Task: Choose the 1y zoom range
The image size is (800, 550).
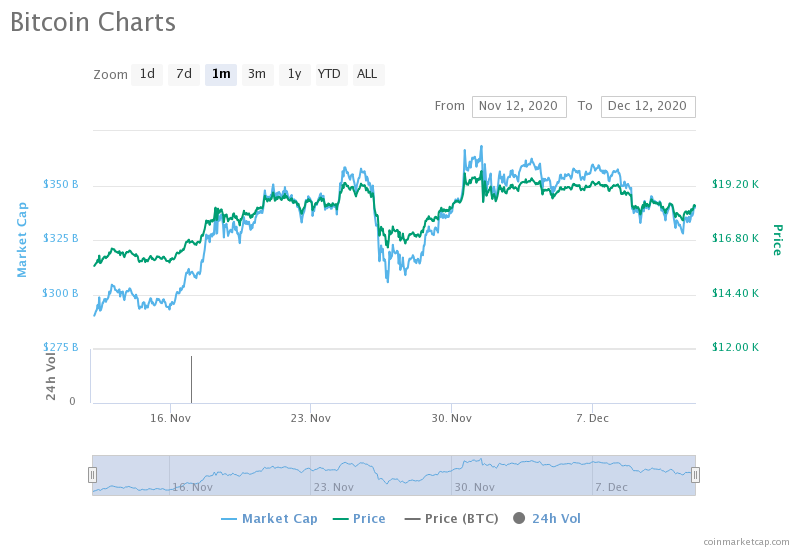Action: coord(294,74)
